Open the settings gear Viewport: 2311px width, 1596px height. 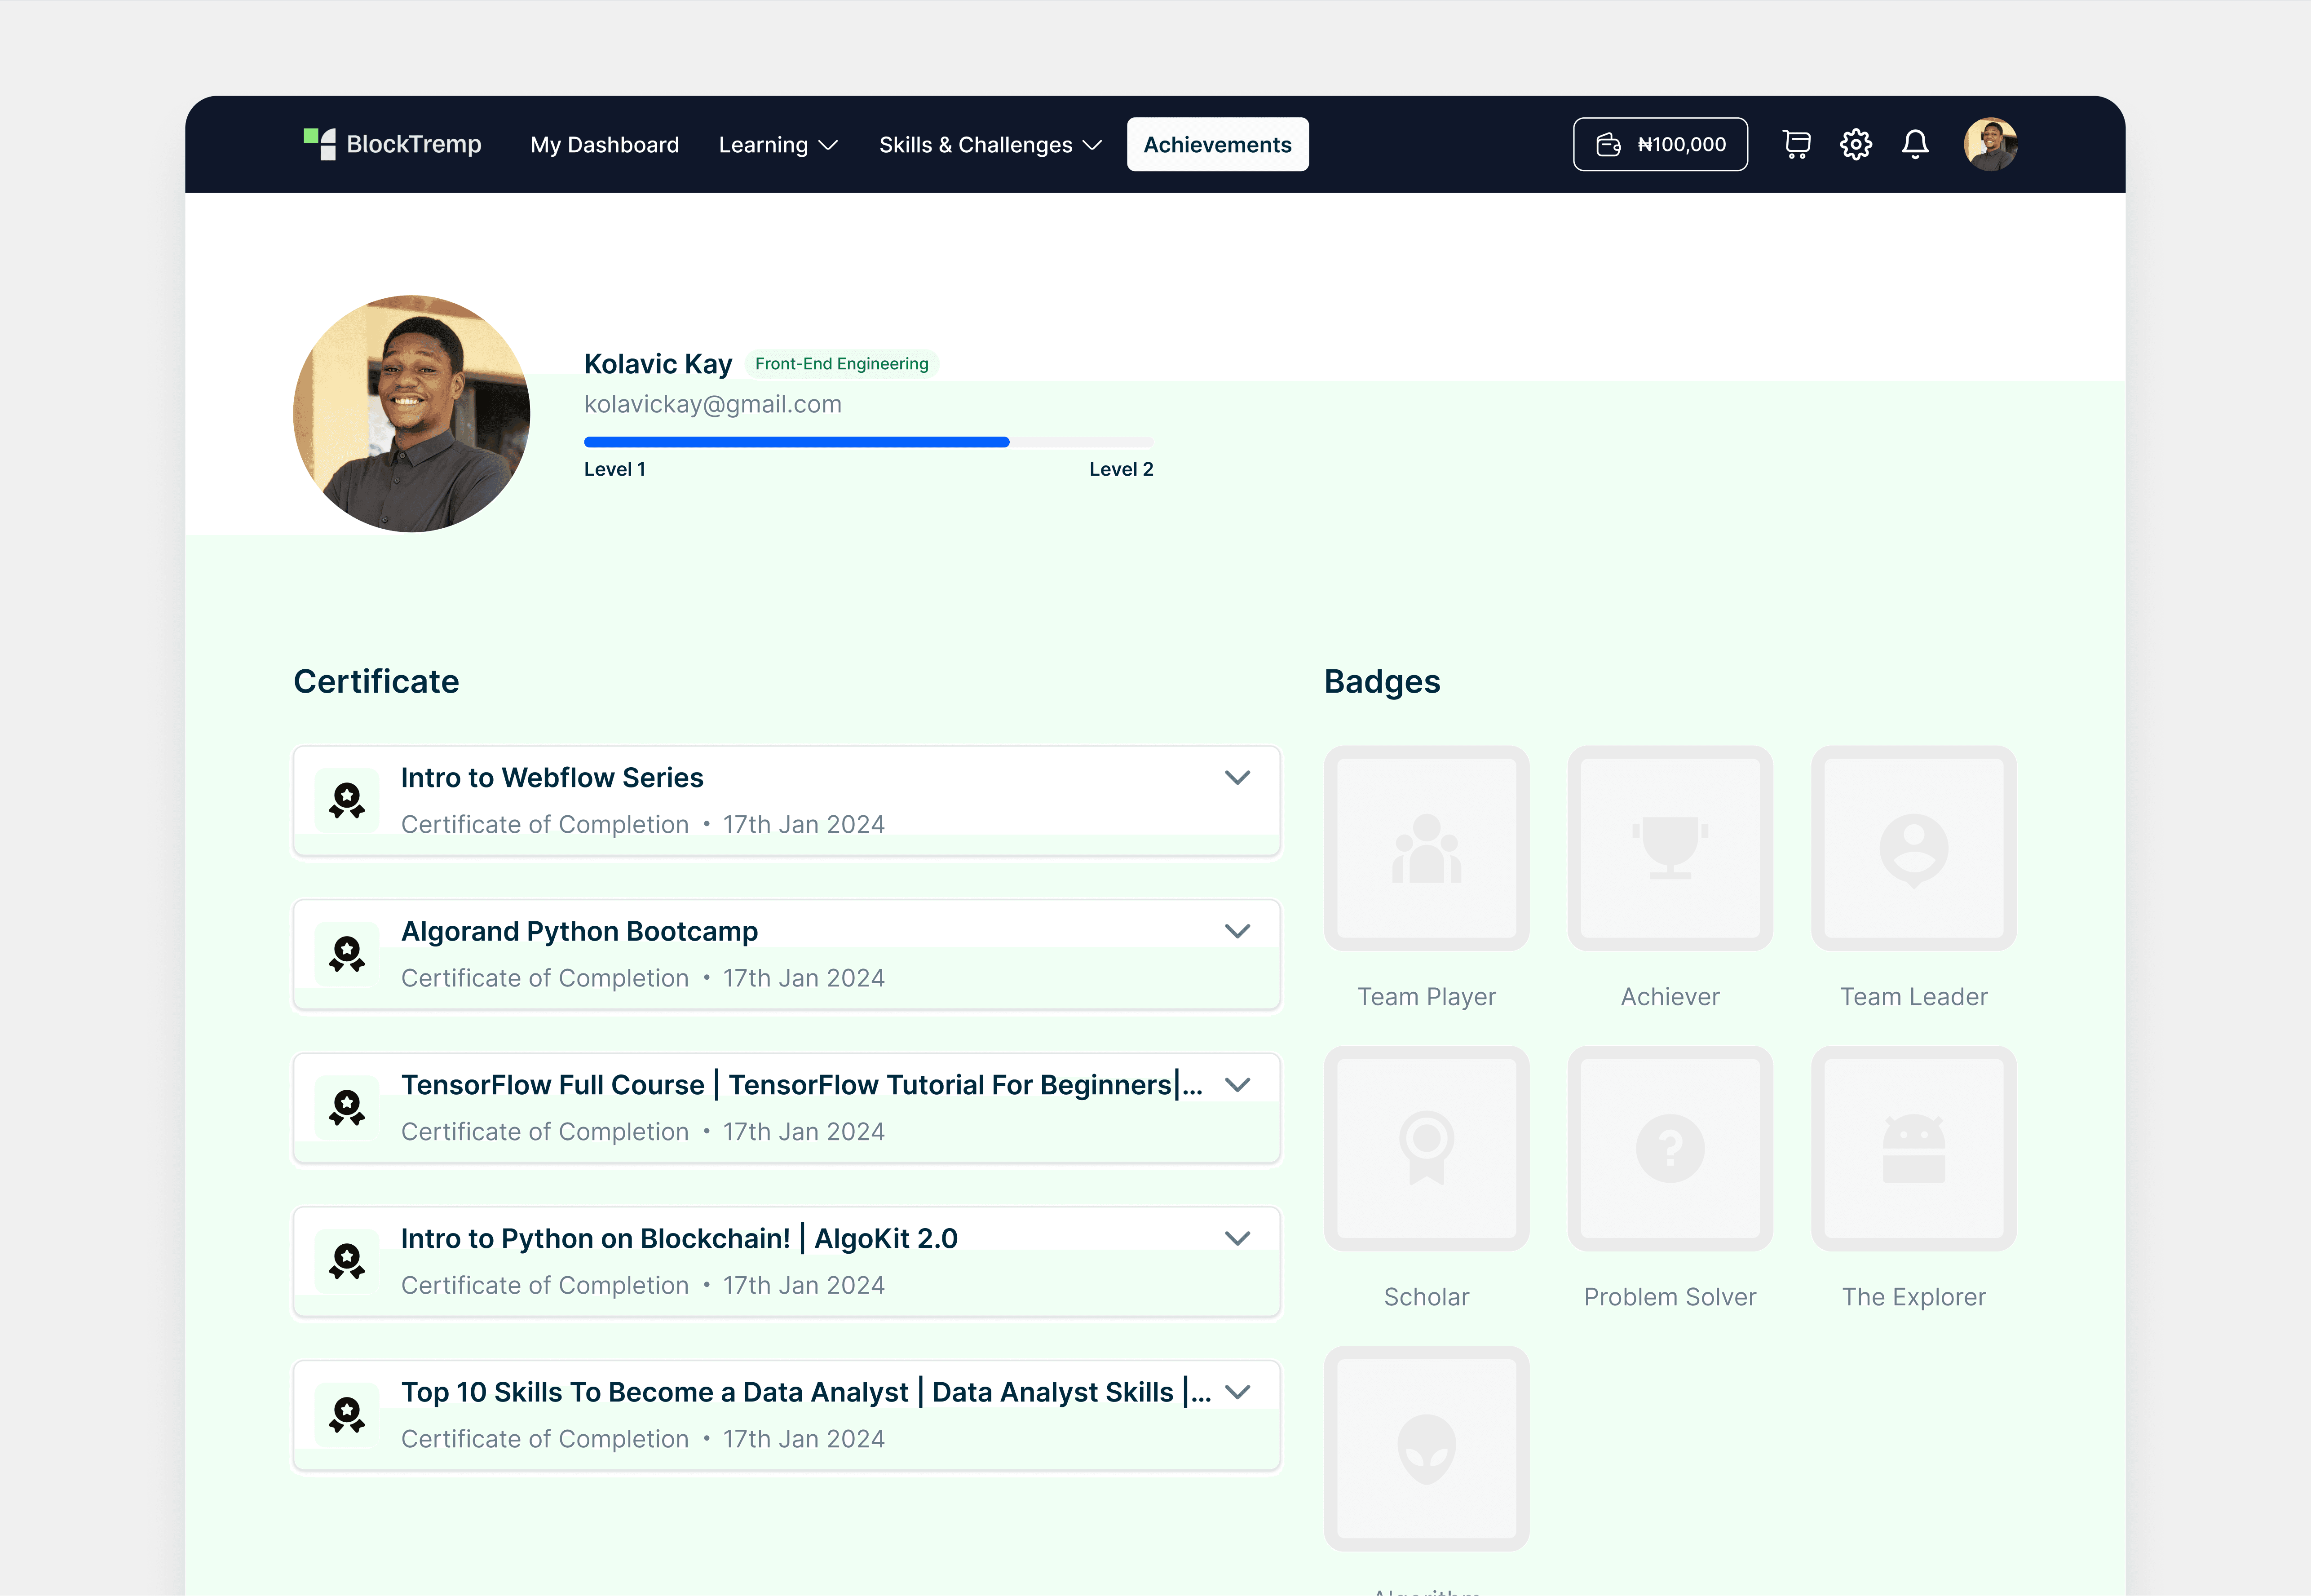pyautogui.click(x=1856, y=144)
